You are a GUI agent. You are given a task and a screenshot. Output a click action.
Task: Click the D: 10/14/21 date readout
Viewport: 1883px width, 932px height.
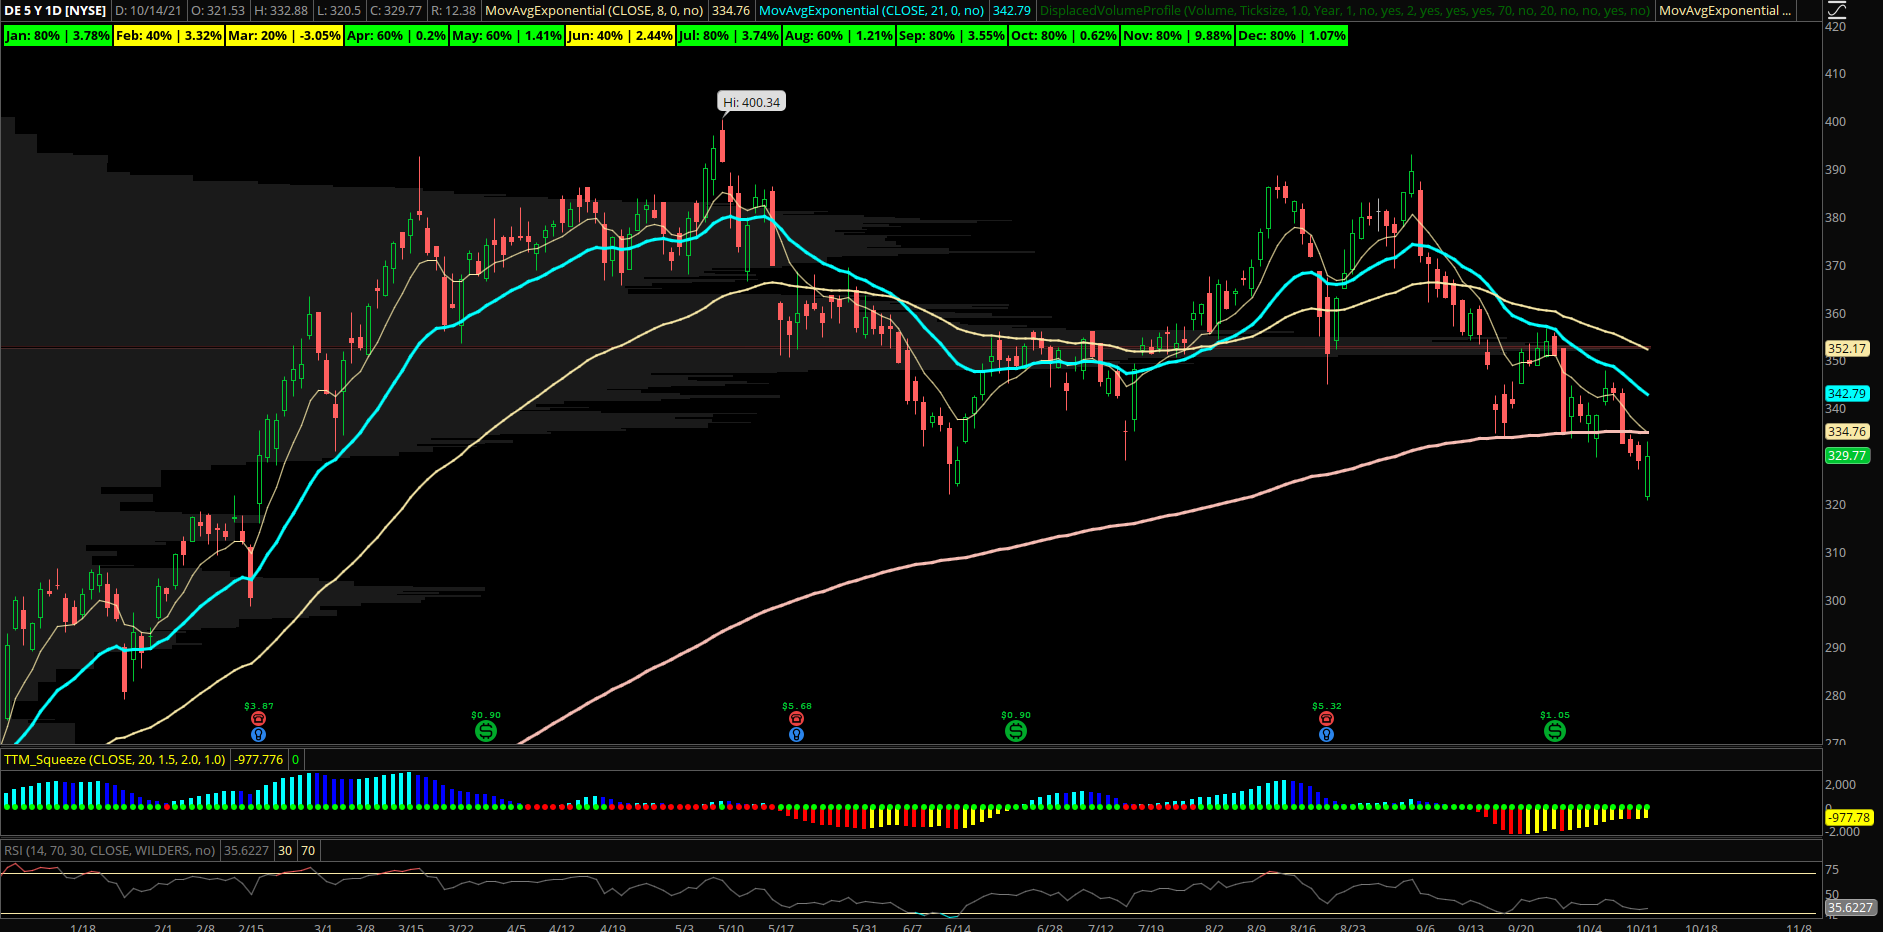coord(148,11)
